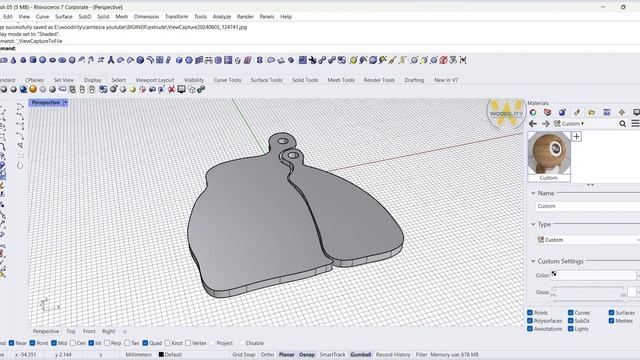Click the material Color swatch field
The image size is (640, 360).
point(593,276)
